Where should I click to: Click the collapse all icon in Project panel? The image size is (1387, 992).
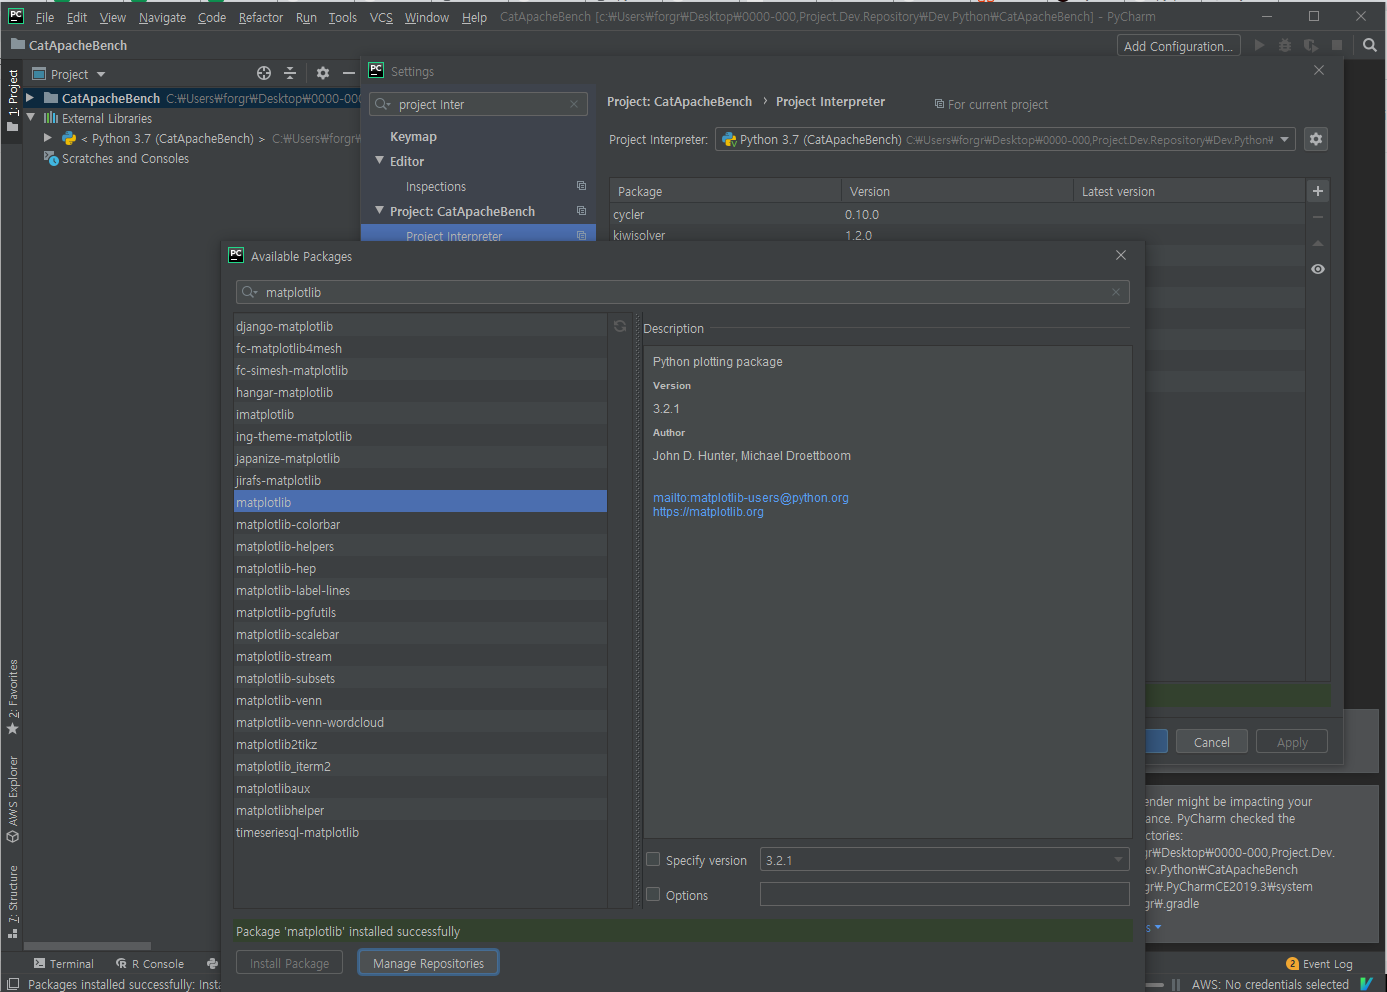tap(290, 73)
